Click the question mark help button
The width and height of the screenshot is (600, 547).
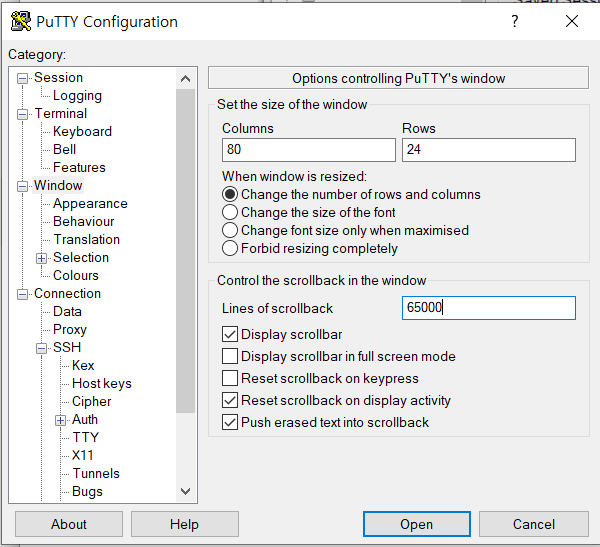click(x=515, y=21)
